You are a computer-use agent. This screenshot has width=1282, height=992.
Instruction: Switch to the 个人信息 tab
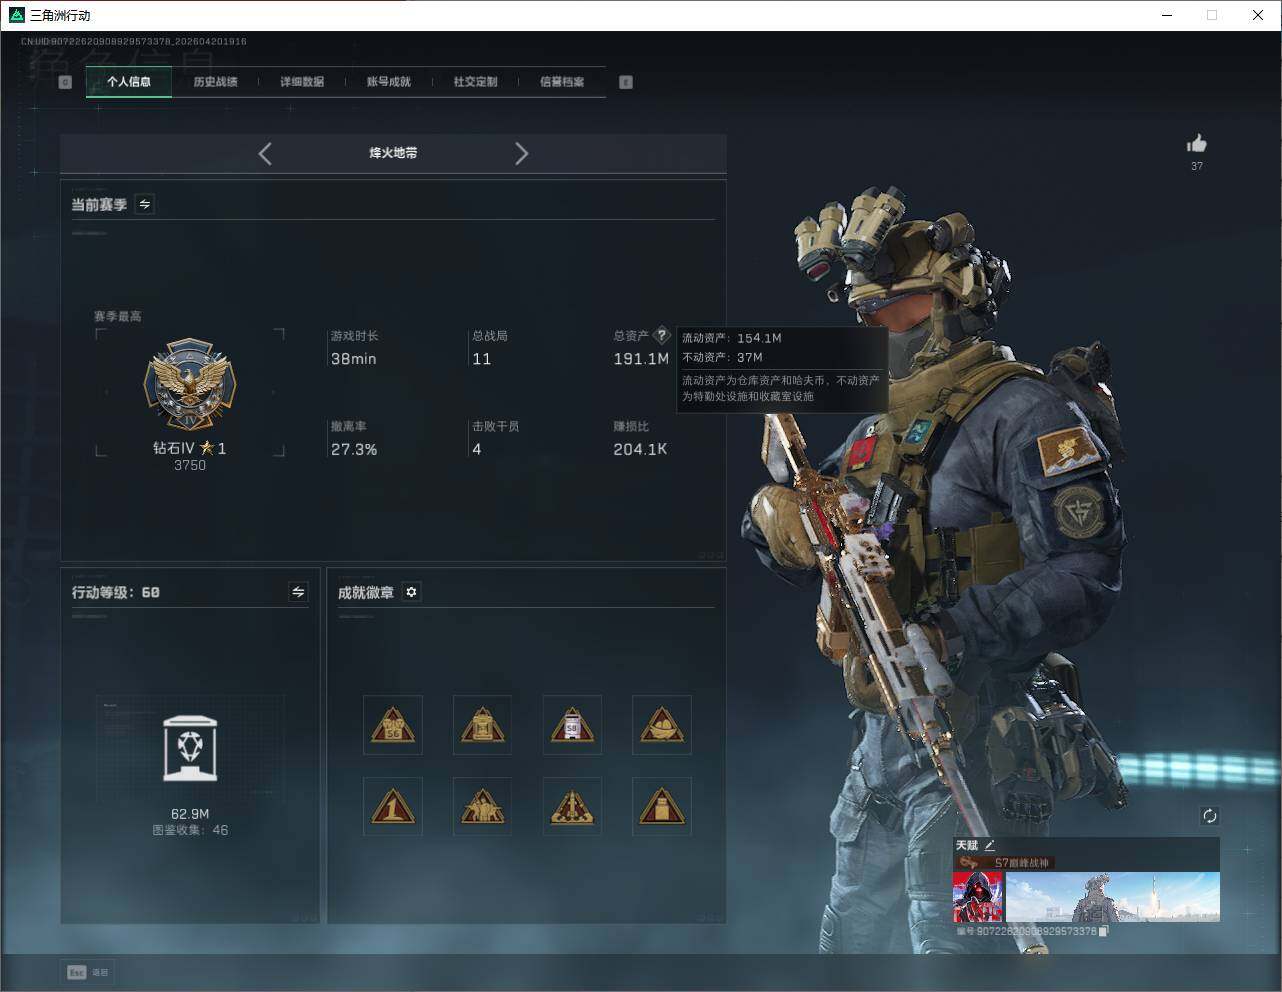pyautogui.click(x=129, y=82)
